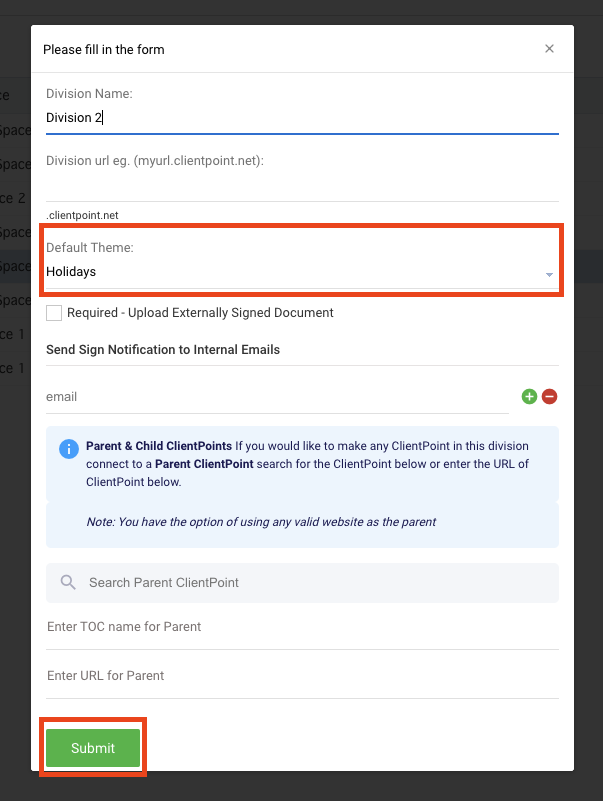Click the Default Theme label
This screenshot has height=801, width=603.
pos(90,248)
